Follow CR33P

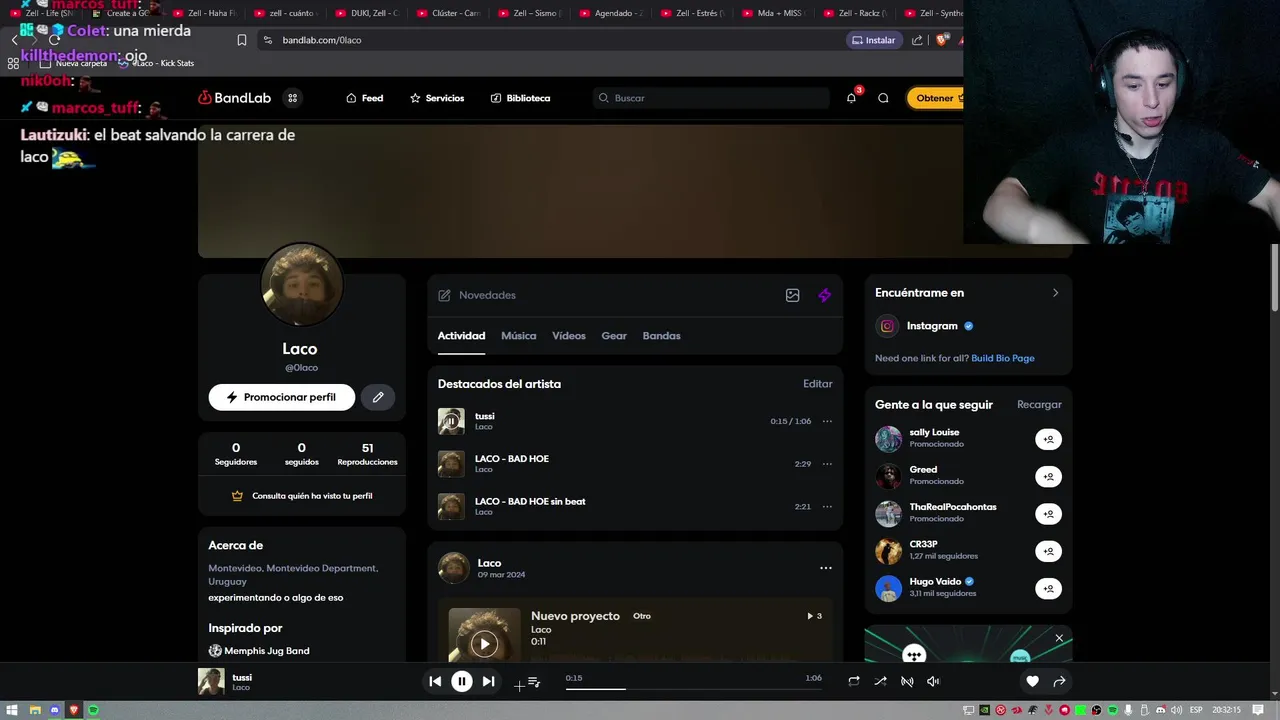[1048, 551]
